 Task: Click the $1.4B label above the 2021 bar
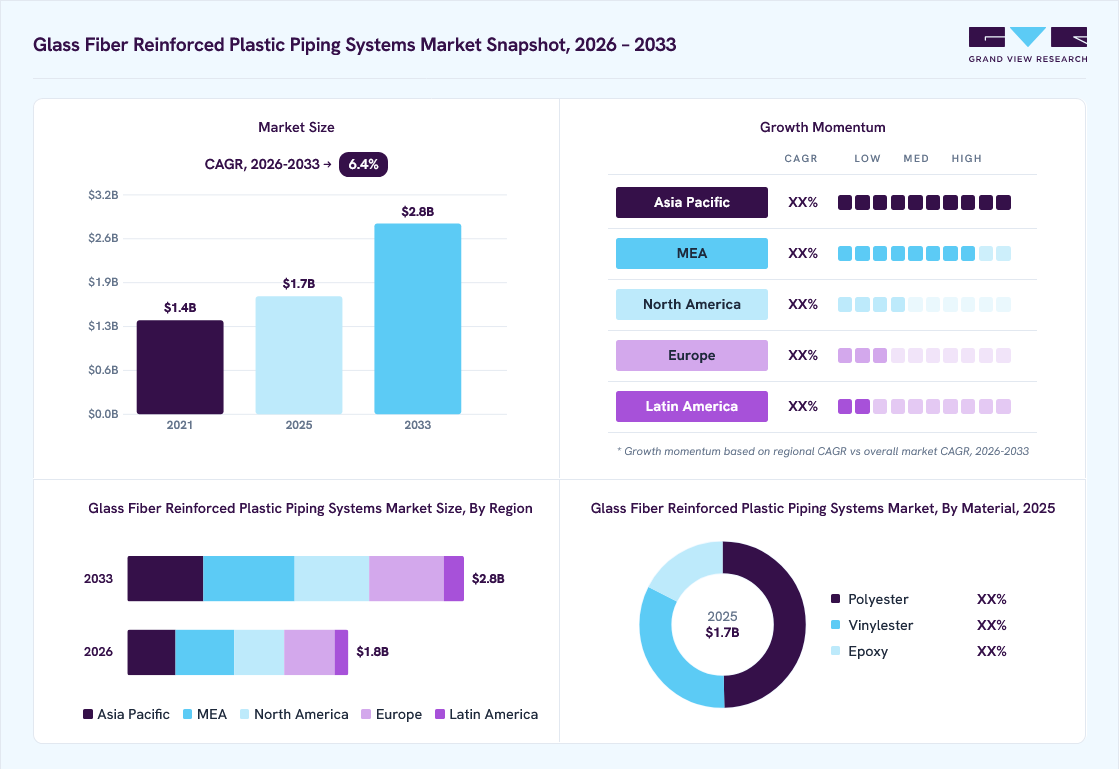coord(180,308)
